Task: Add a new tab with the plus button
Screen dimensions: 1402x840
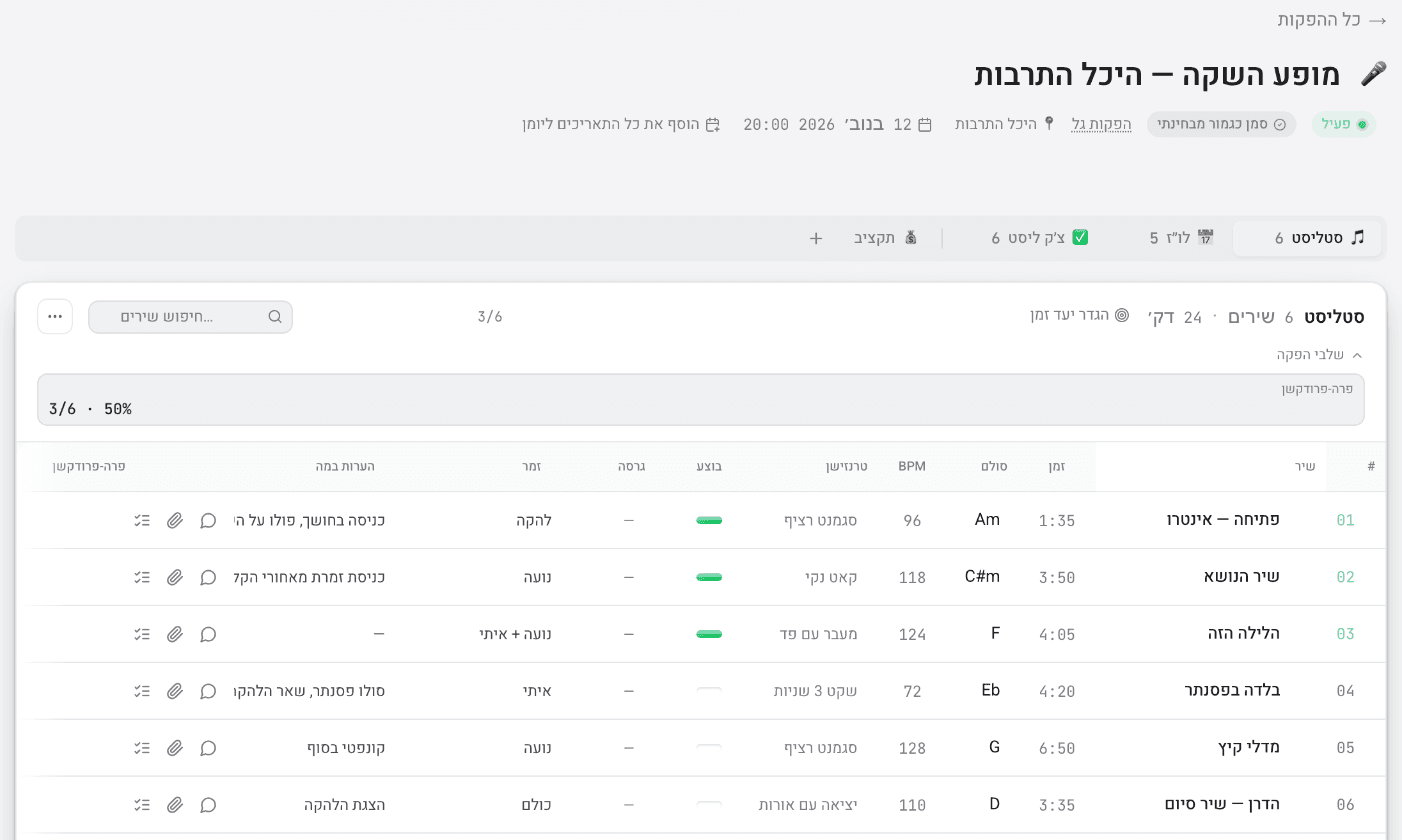Action: click(x=816, y=238)
